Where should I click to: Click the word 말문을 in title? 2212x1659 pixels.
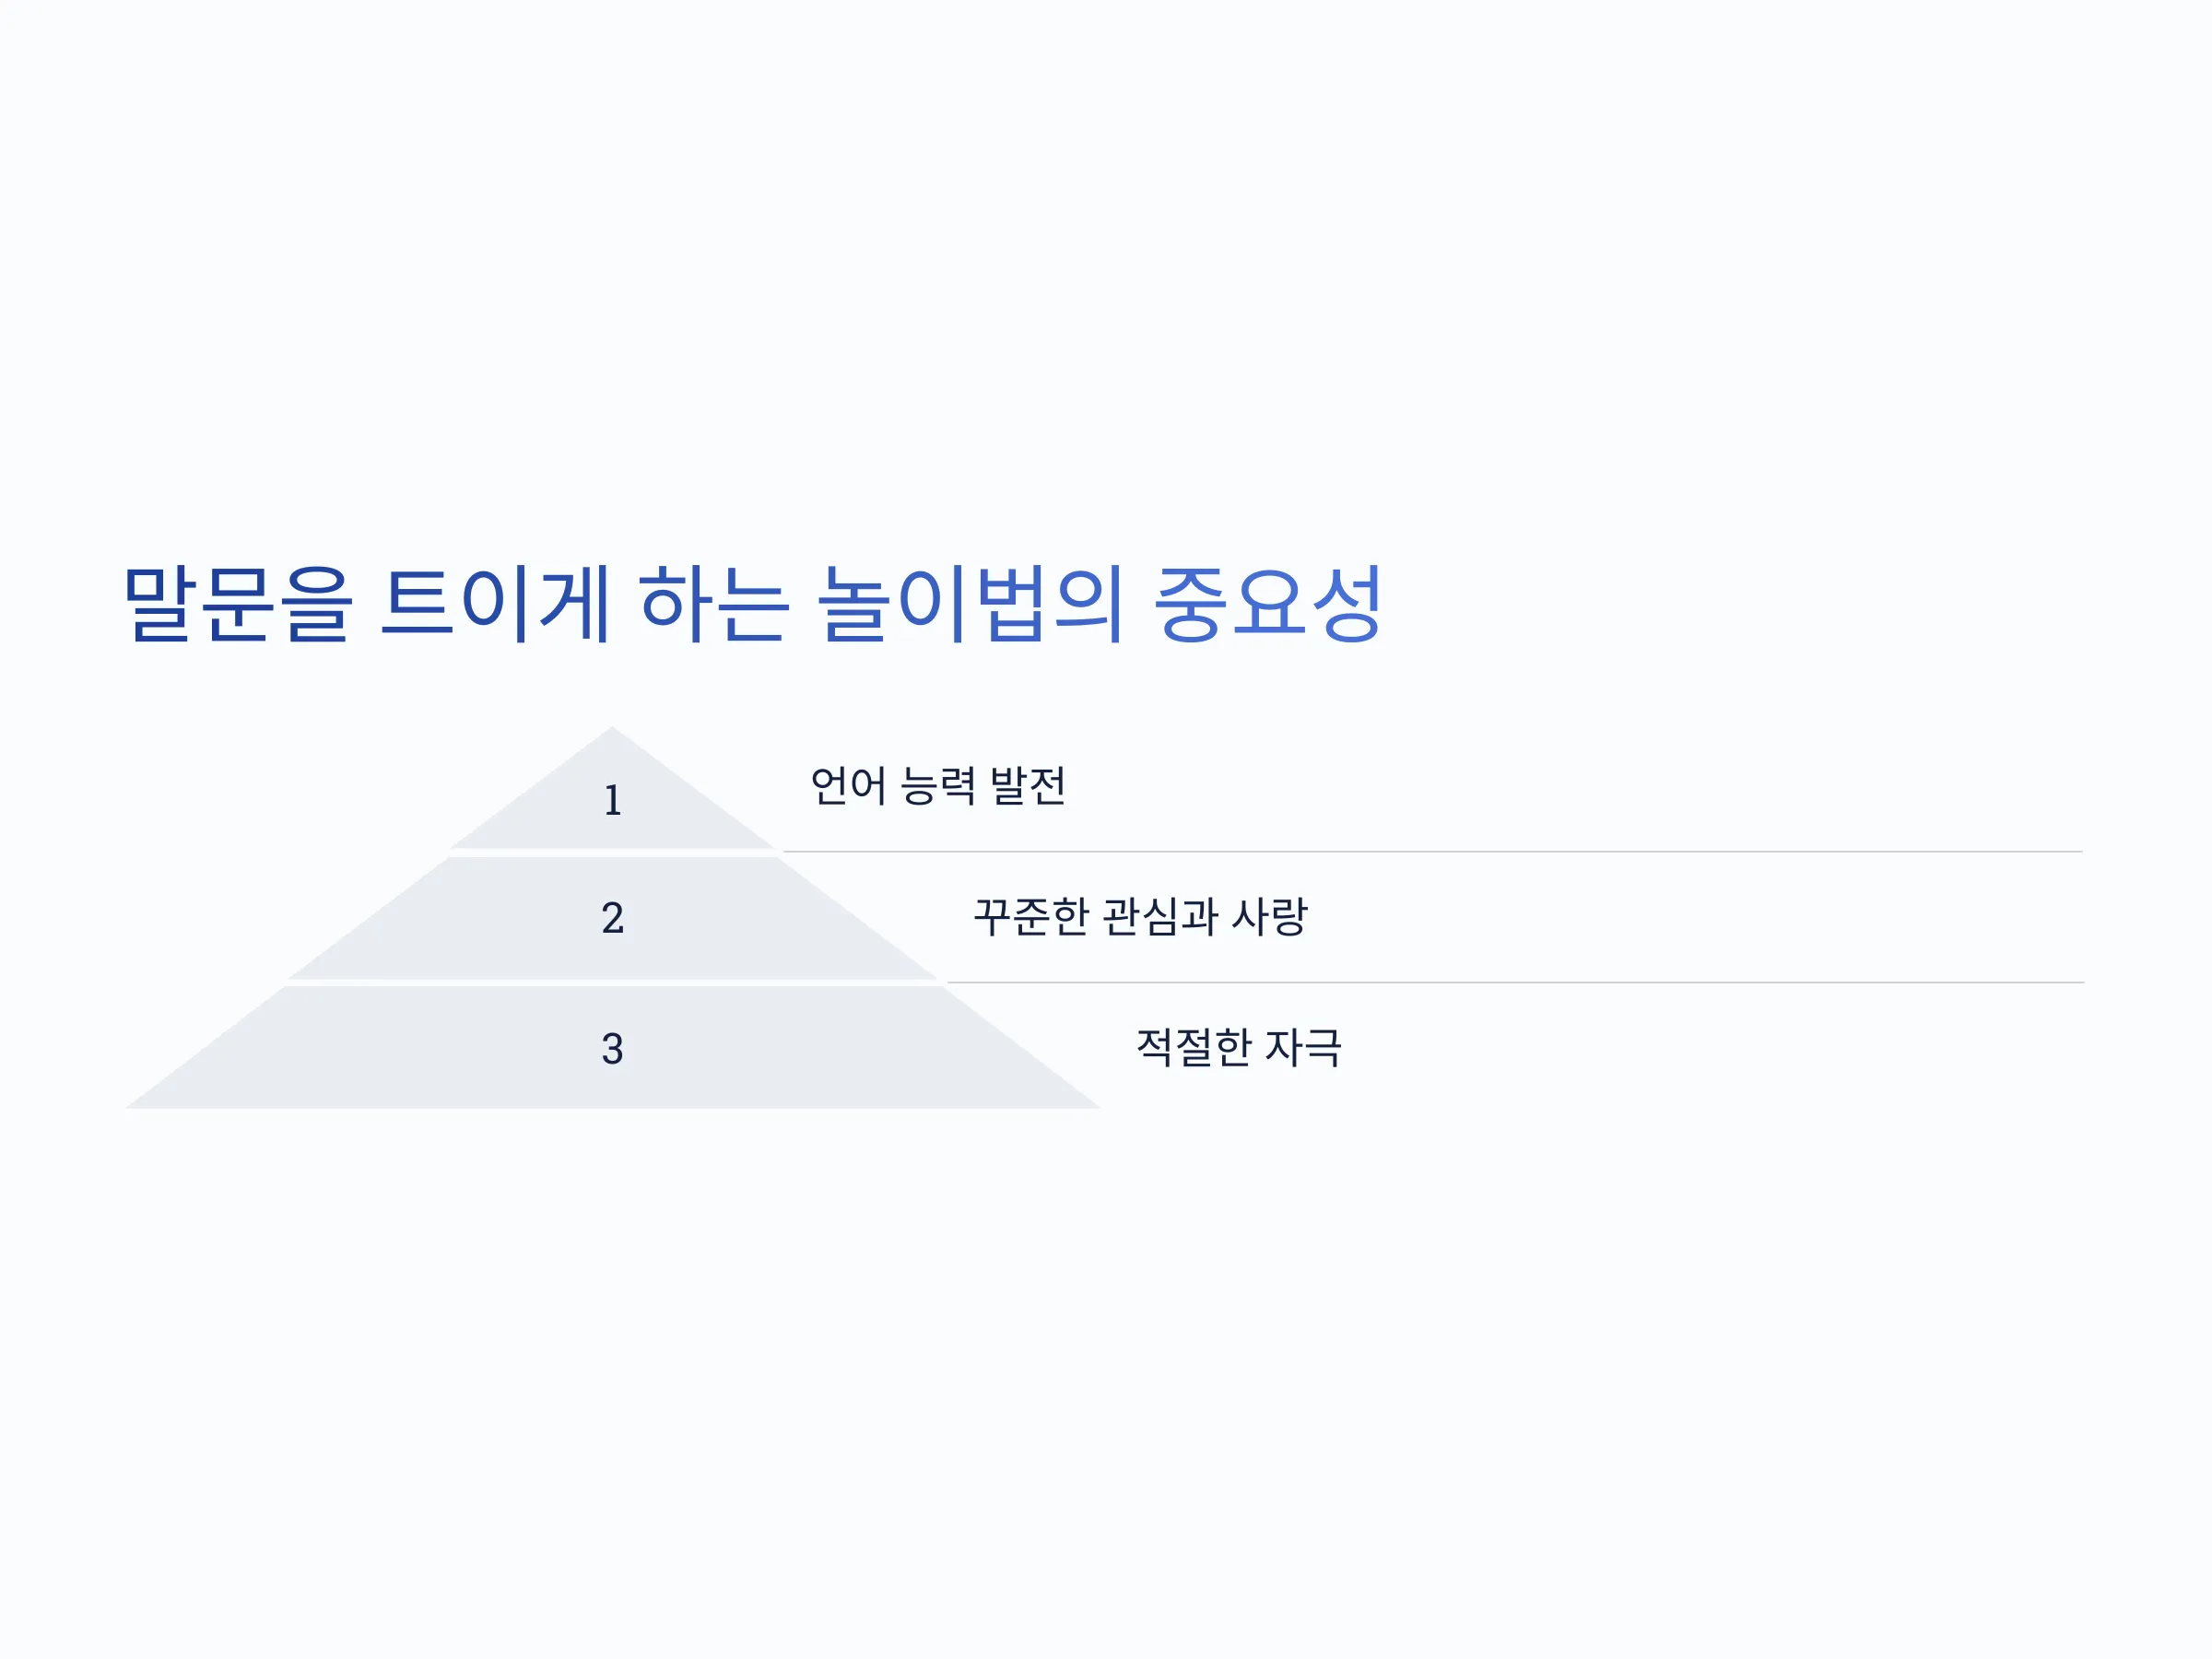pyautogui.click(x=238, y=604)
